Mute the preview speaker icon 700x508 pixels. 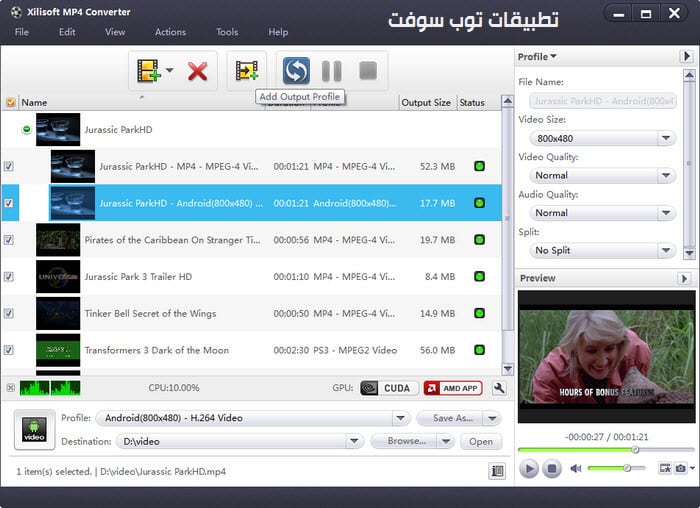(x=576, y=468)
